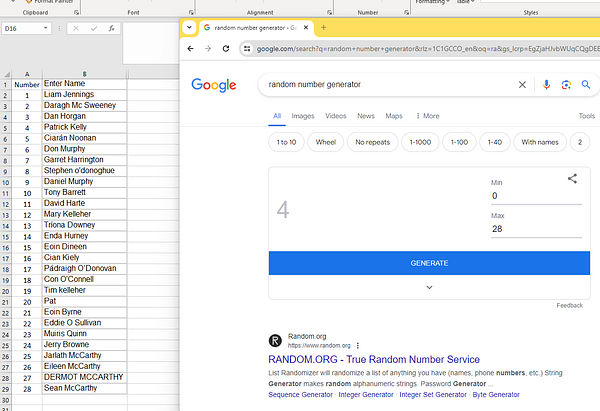Open Excel Insert Function fx button

click(x=111, y=28)
